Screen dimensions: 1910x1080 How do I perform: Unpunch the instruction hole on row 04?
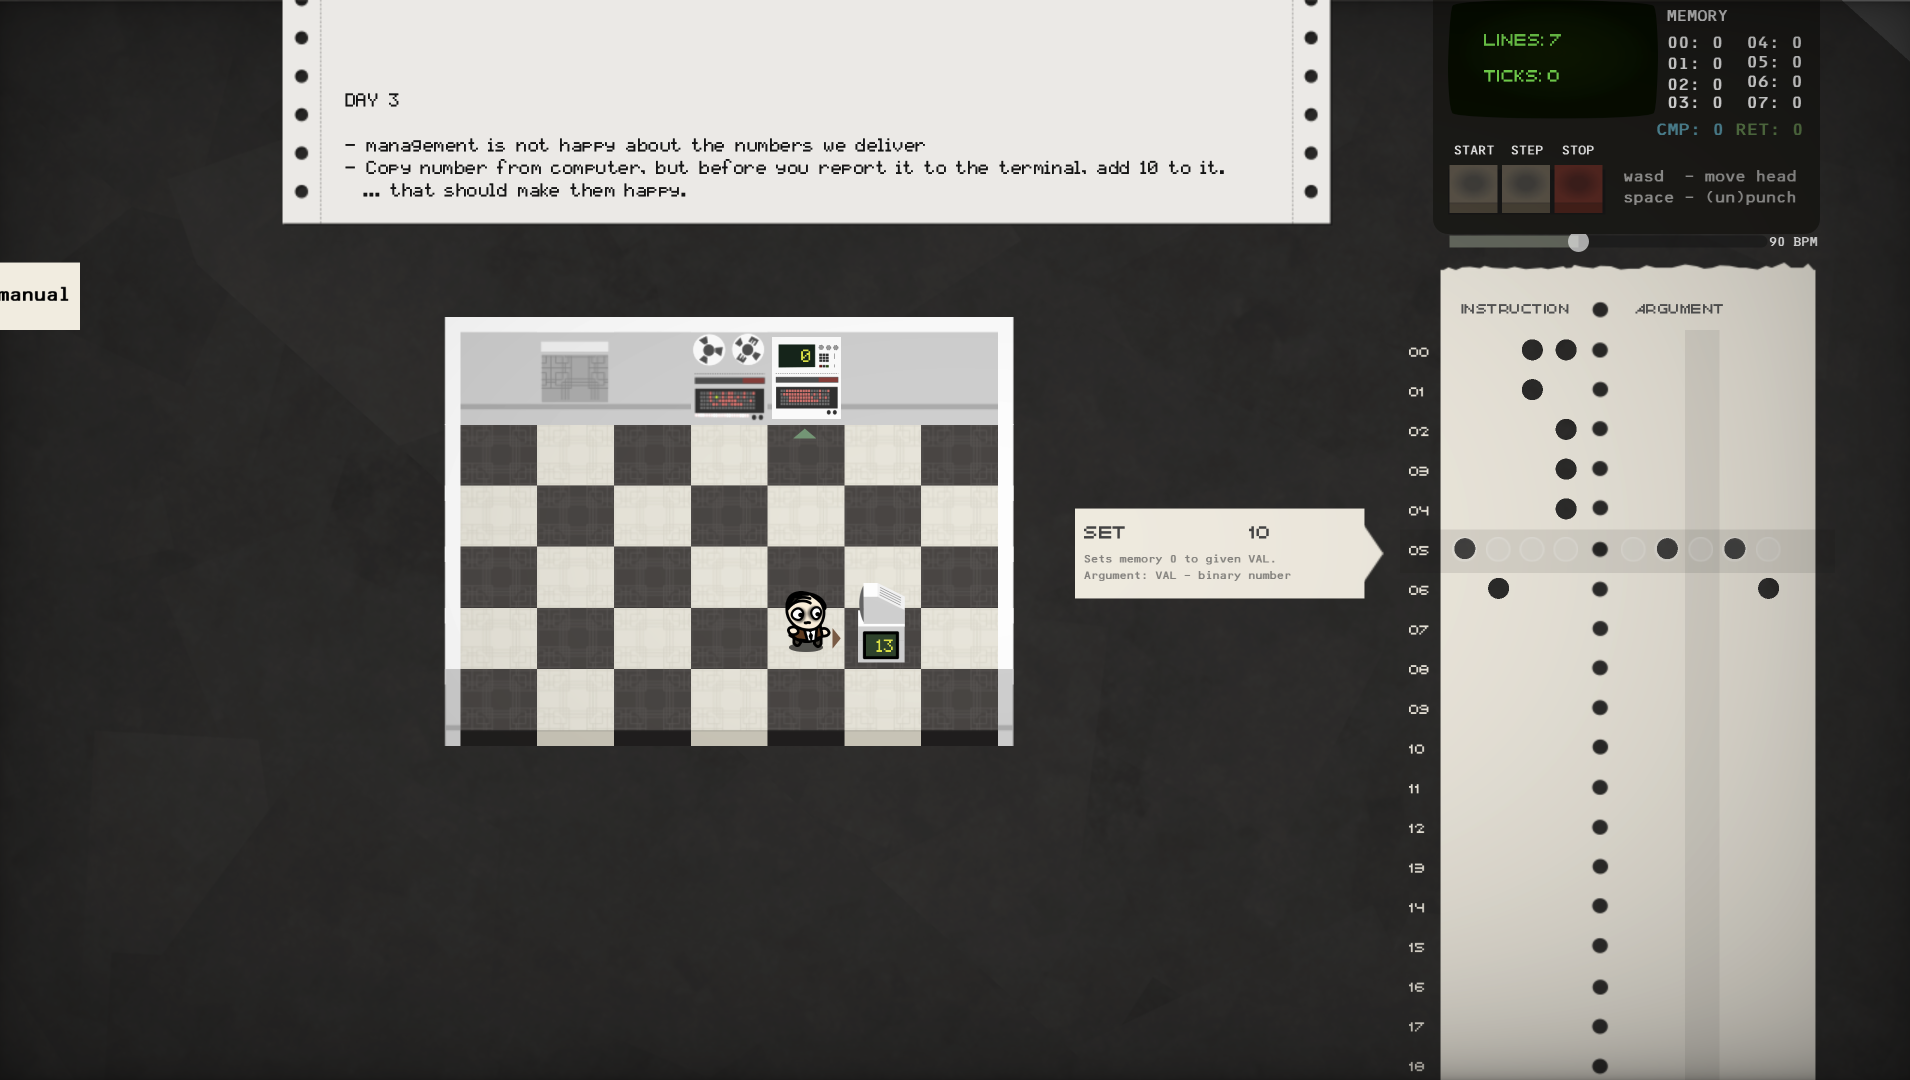(x=1566, y=509)
